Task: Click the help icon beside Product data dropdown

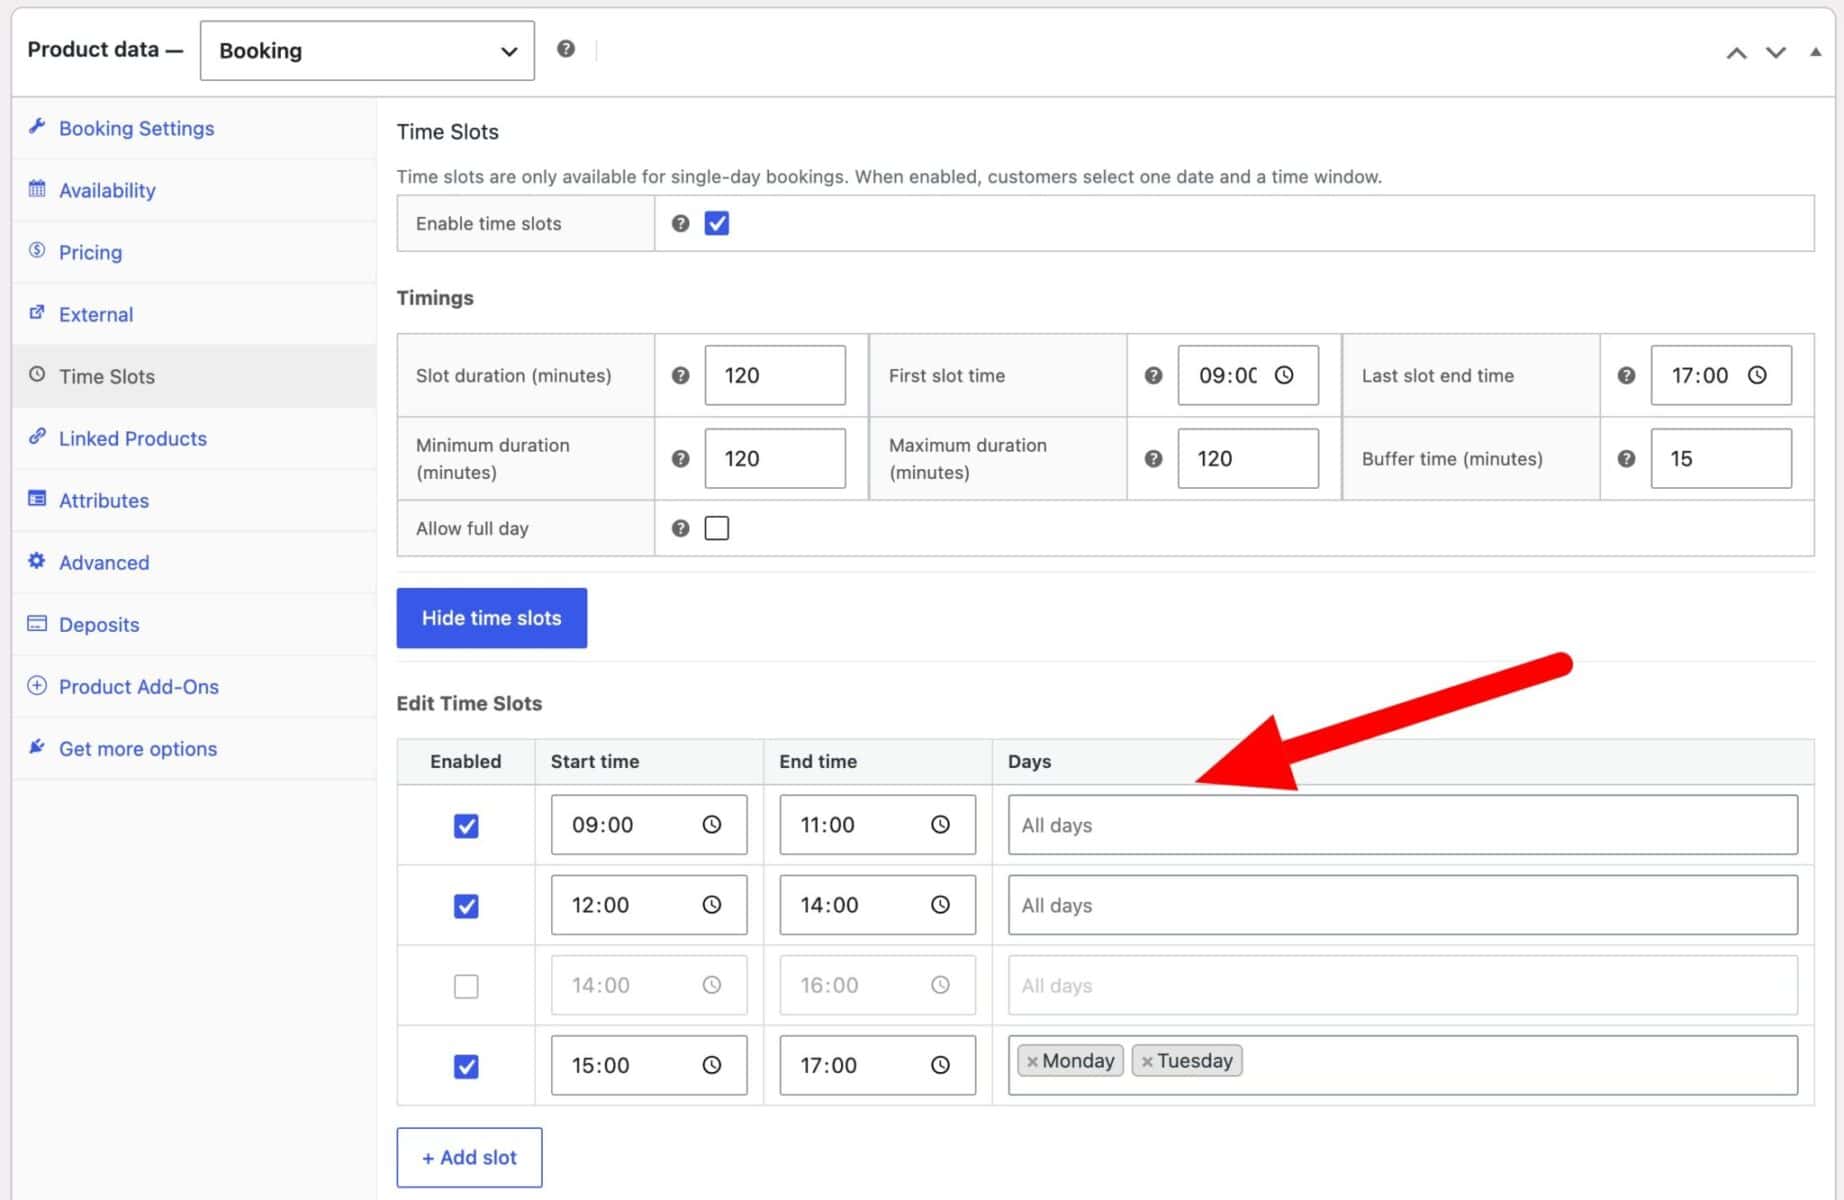Action: tap(566, 49)
